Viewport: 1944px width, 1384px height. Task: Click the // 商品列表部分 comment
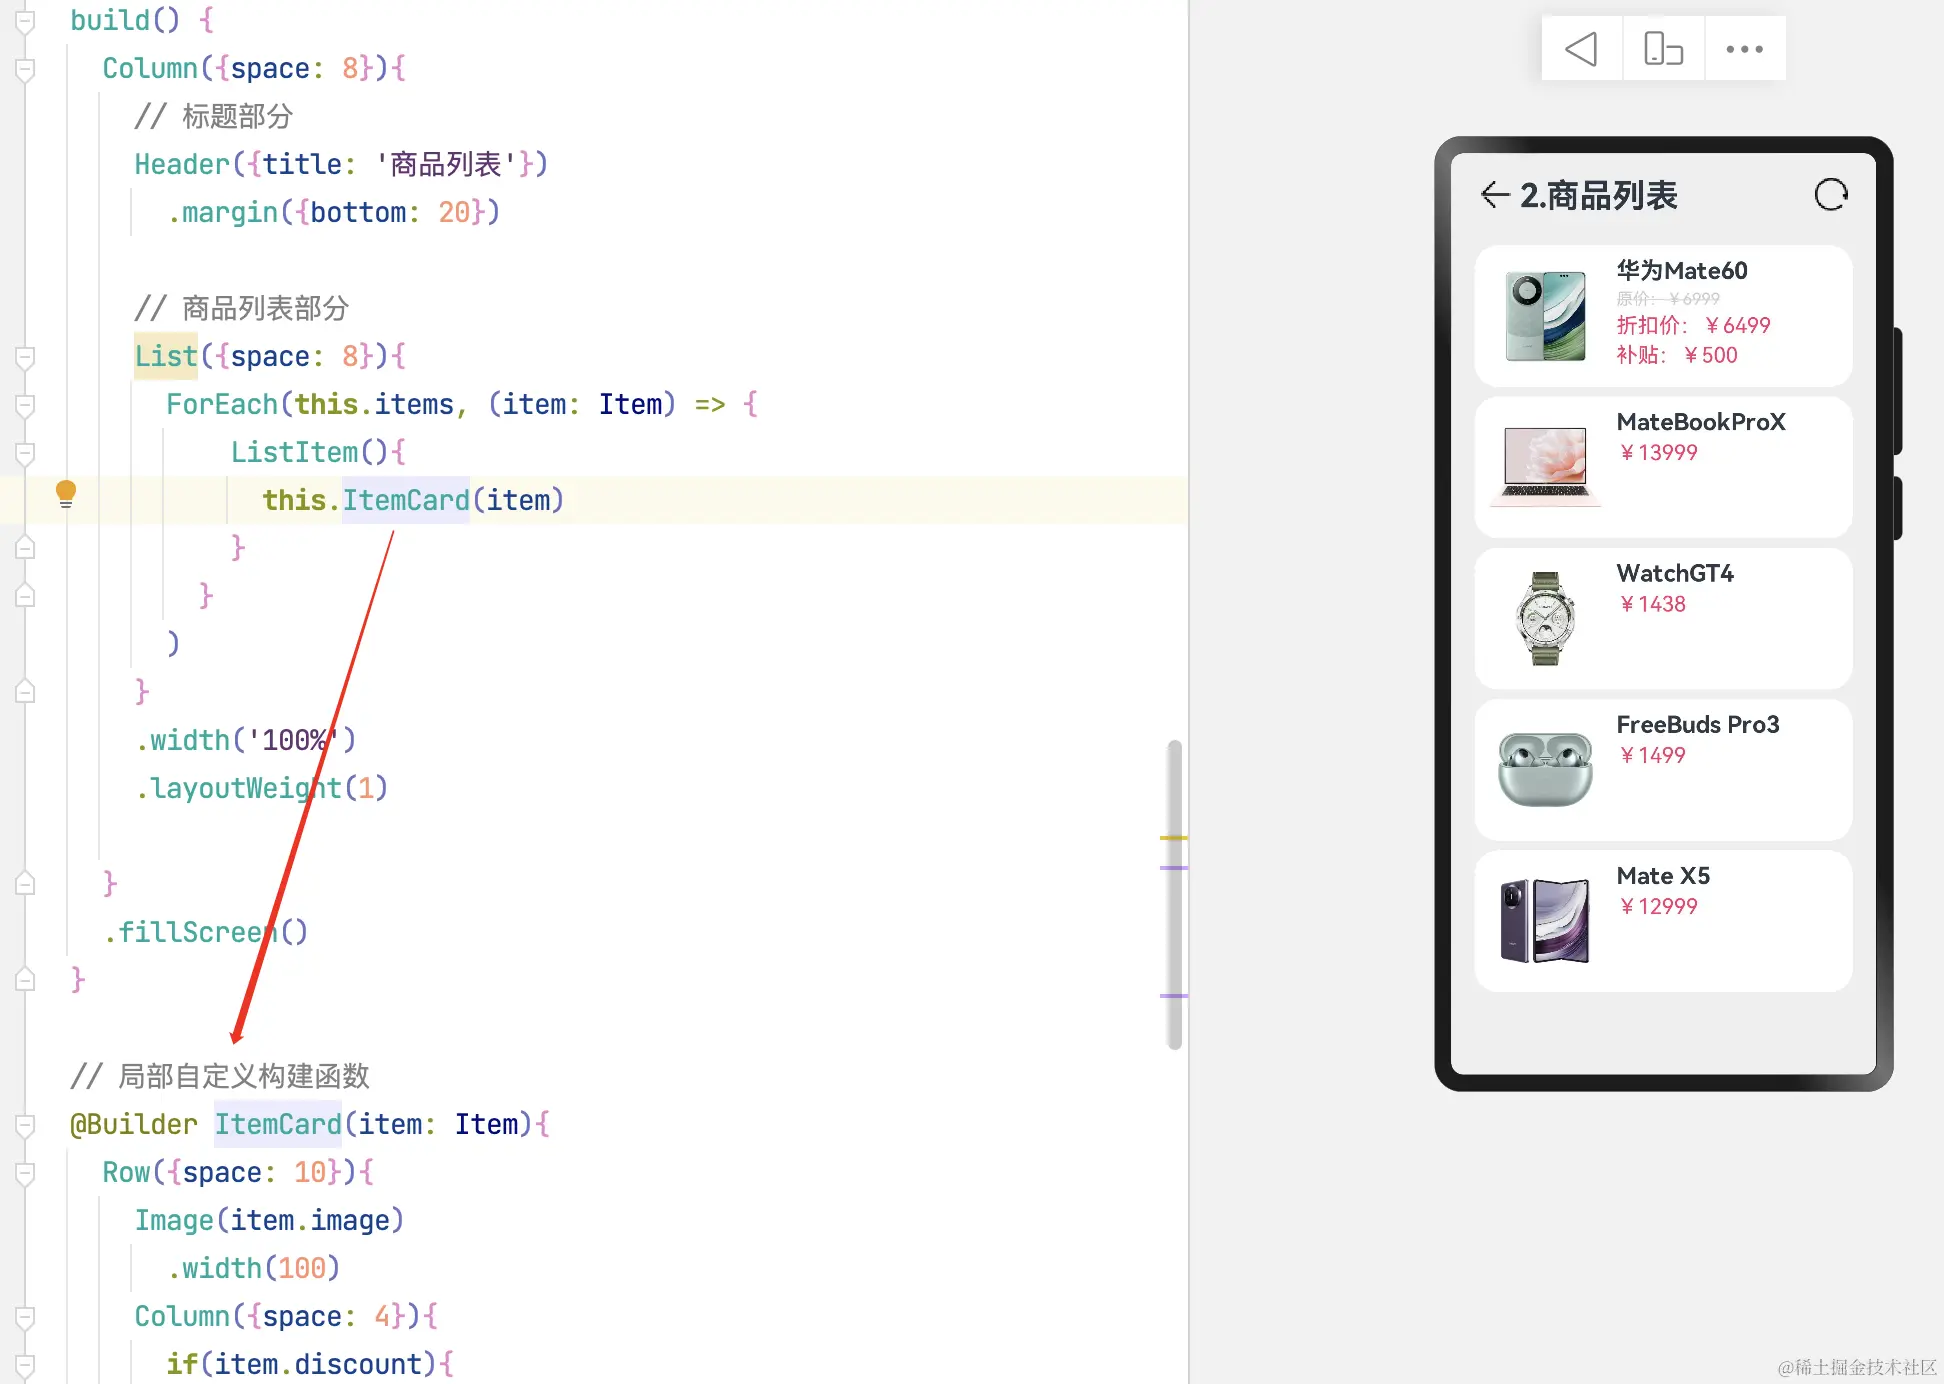tap(241, 308)
